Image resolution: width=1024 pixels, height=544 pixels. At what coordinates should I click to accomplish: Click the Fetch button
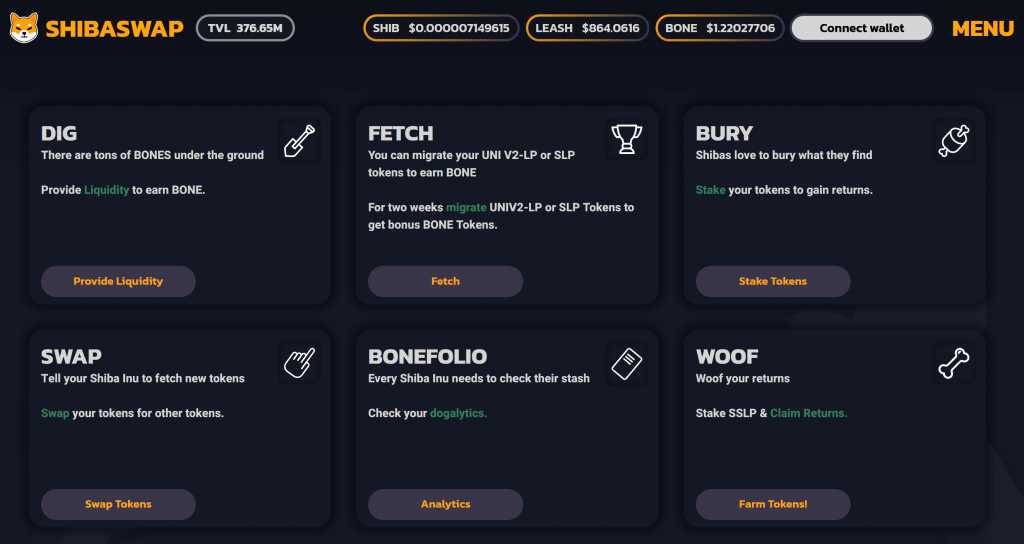click(x=445, y=281)
